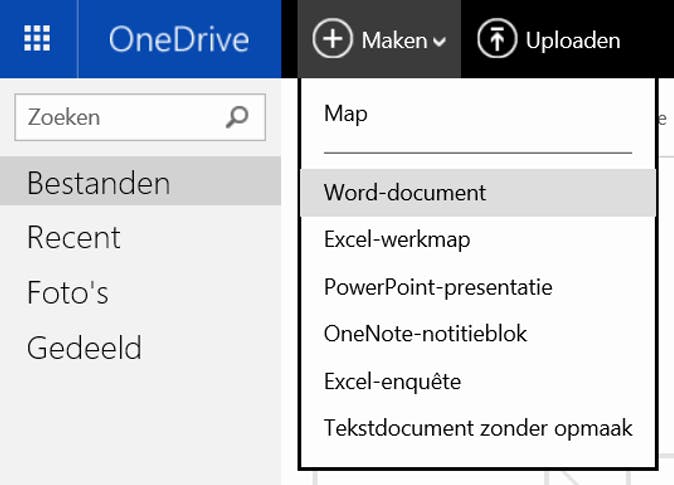Go to Recent files list
The height and width of the screenshot is (485, 674).
pyautogui.click(x=74, y=238)
